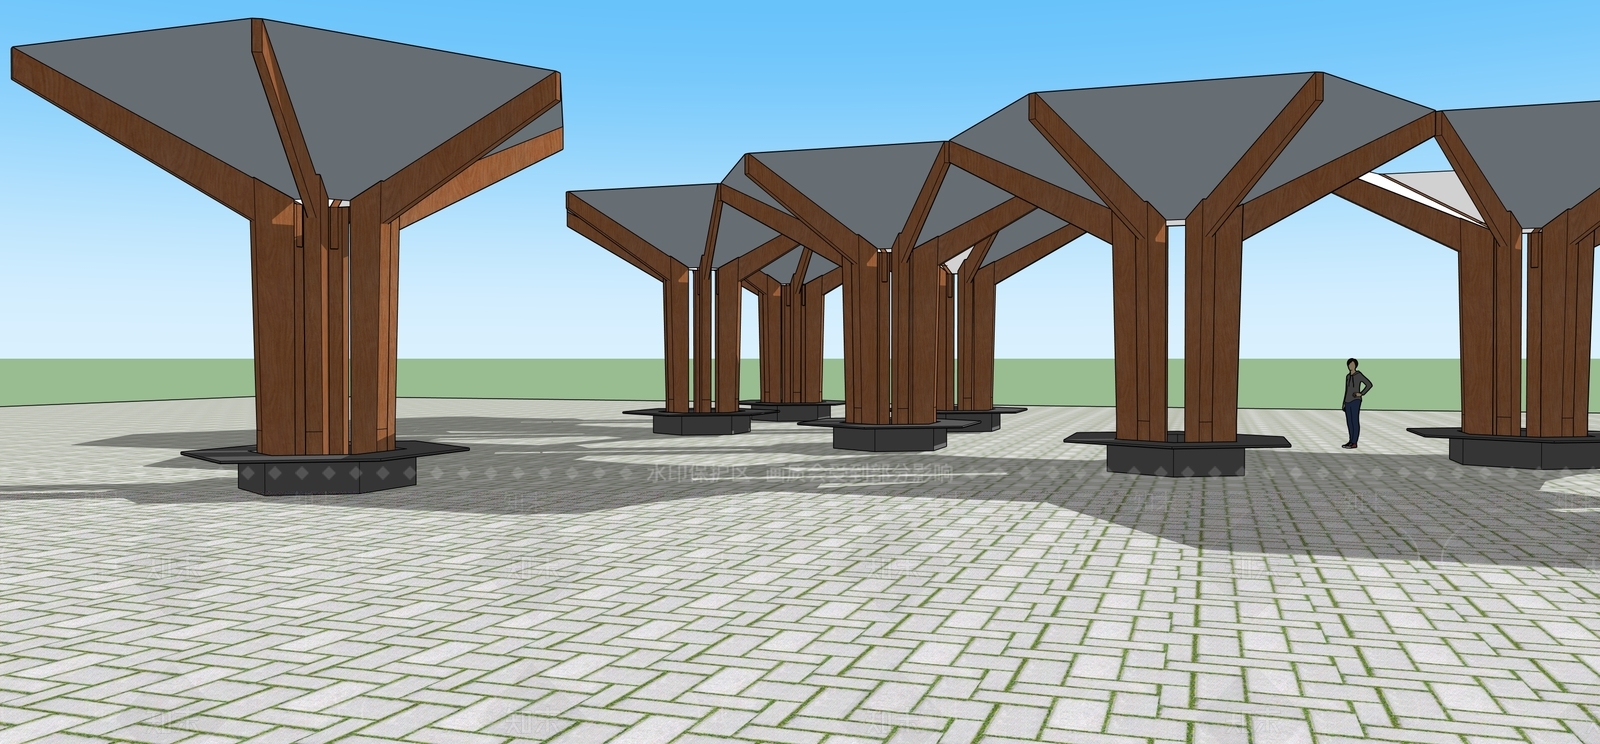This screenshot has height=744, width=1600.
Task: Click the rightmost pavilion's dark base slab
Action: pyautogui.click(x=1510, y=447)
